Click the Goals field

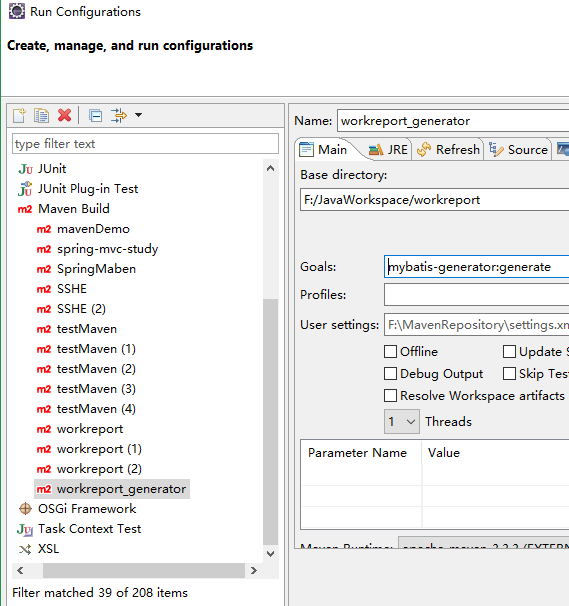point(476,267)
